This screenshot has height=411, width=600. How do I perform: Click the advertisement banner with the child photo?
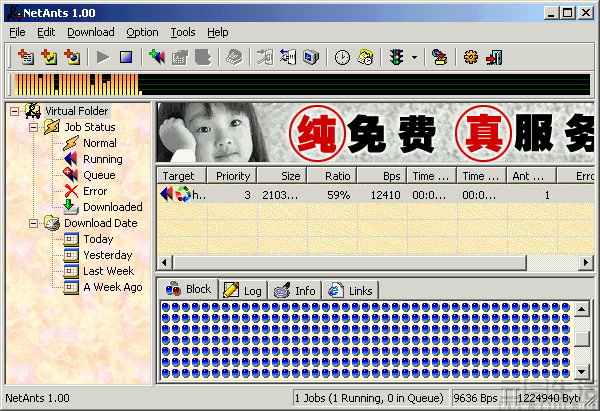click(x=376, y=132)
